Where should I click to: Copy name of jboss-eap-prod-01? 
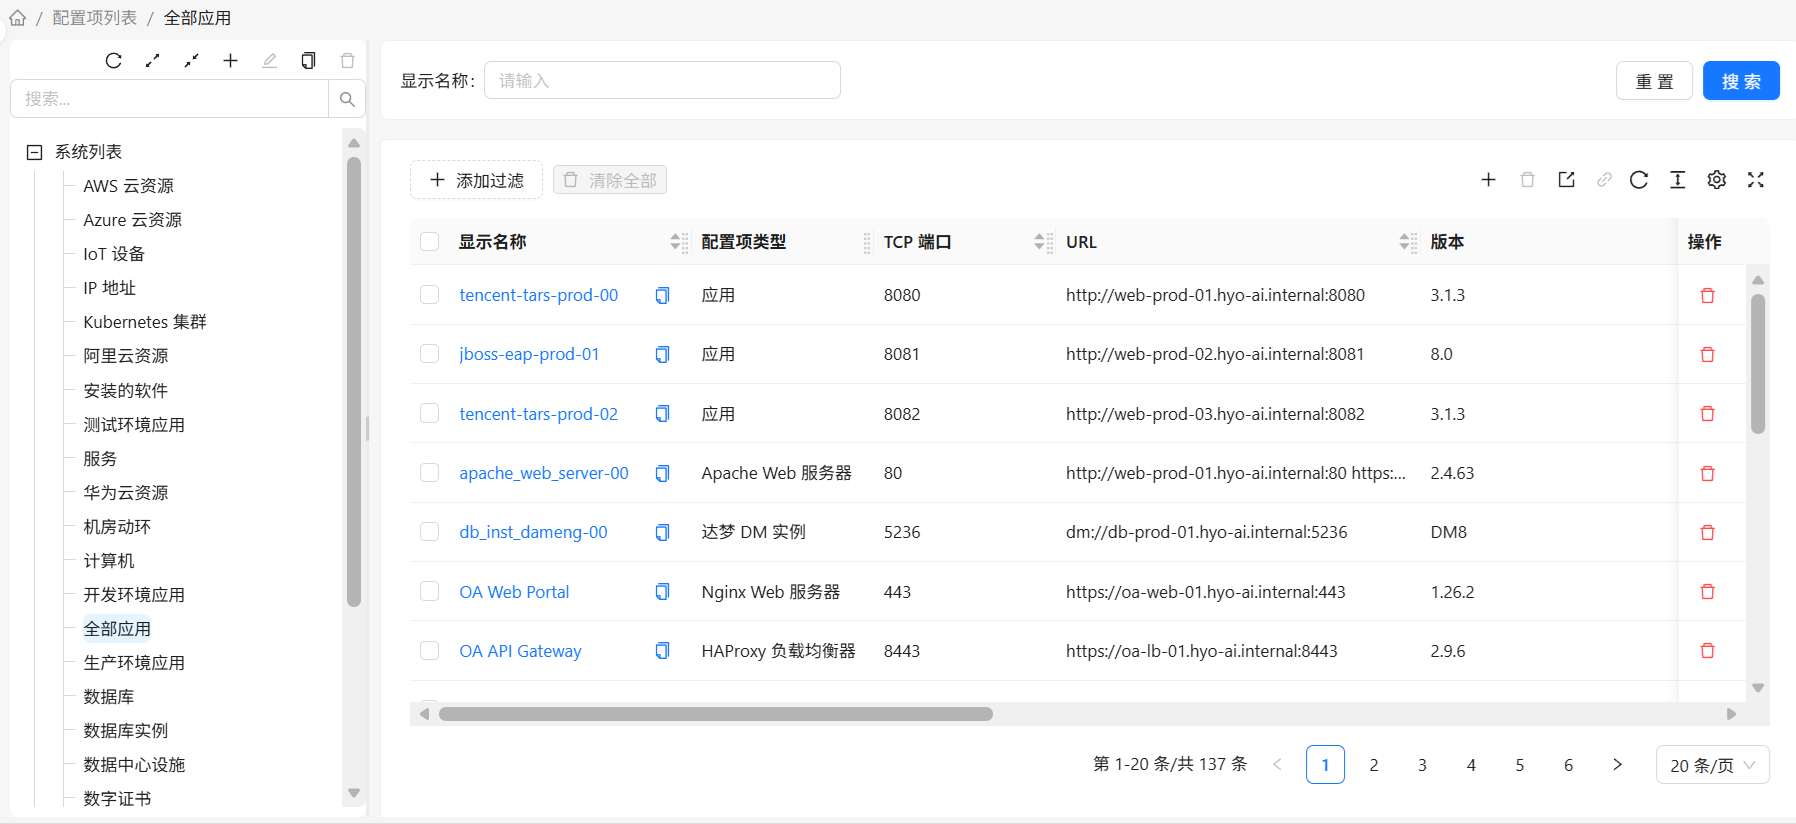662,354
